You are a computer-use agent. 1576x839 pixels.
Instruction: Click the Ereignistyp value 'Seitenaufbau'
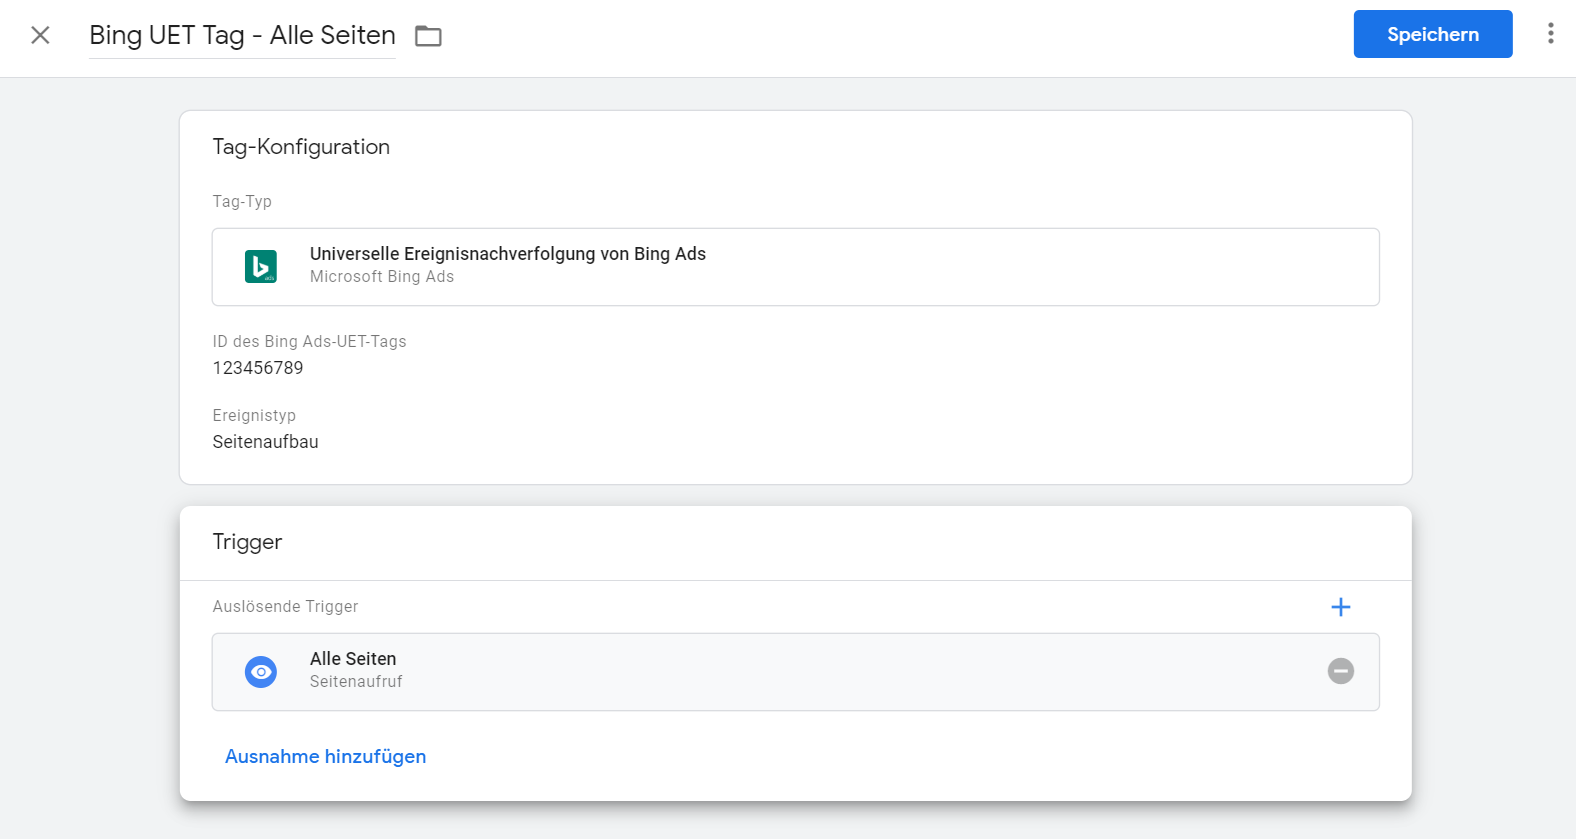[x=265, y=442]
